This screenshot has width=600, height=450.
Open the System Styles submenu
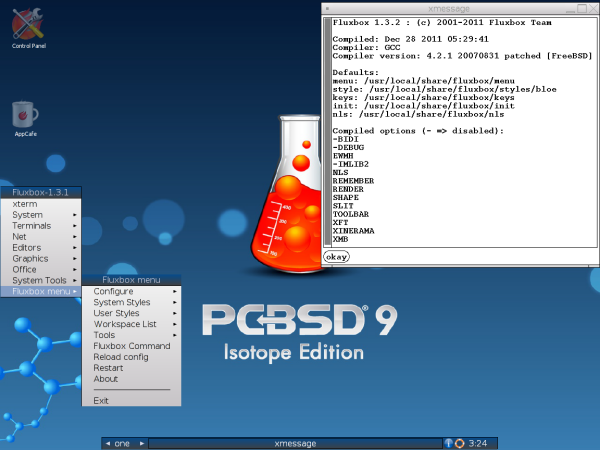[x=131, y=302]
